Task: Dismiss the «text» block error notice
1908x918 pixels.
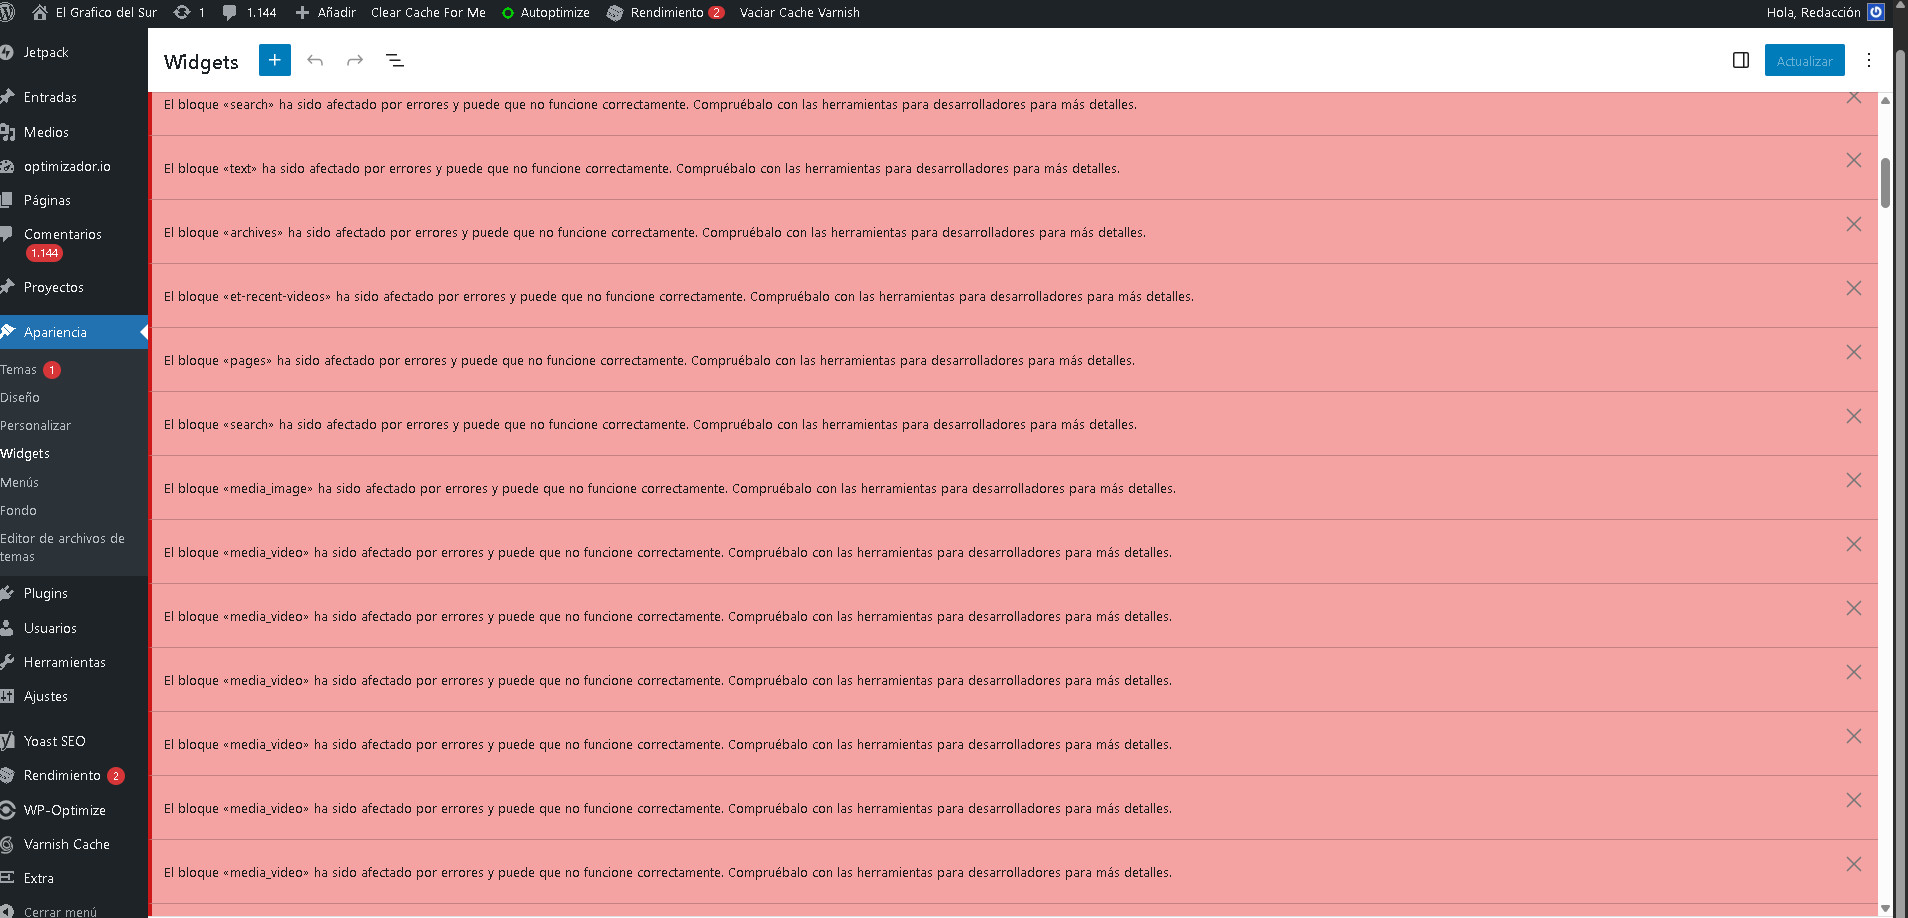Action: pos(1853,160)
